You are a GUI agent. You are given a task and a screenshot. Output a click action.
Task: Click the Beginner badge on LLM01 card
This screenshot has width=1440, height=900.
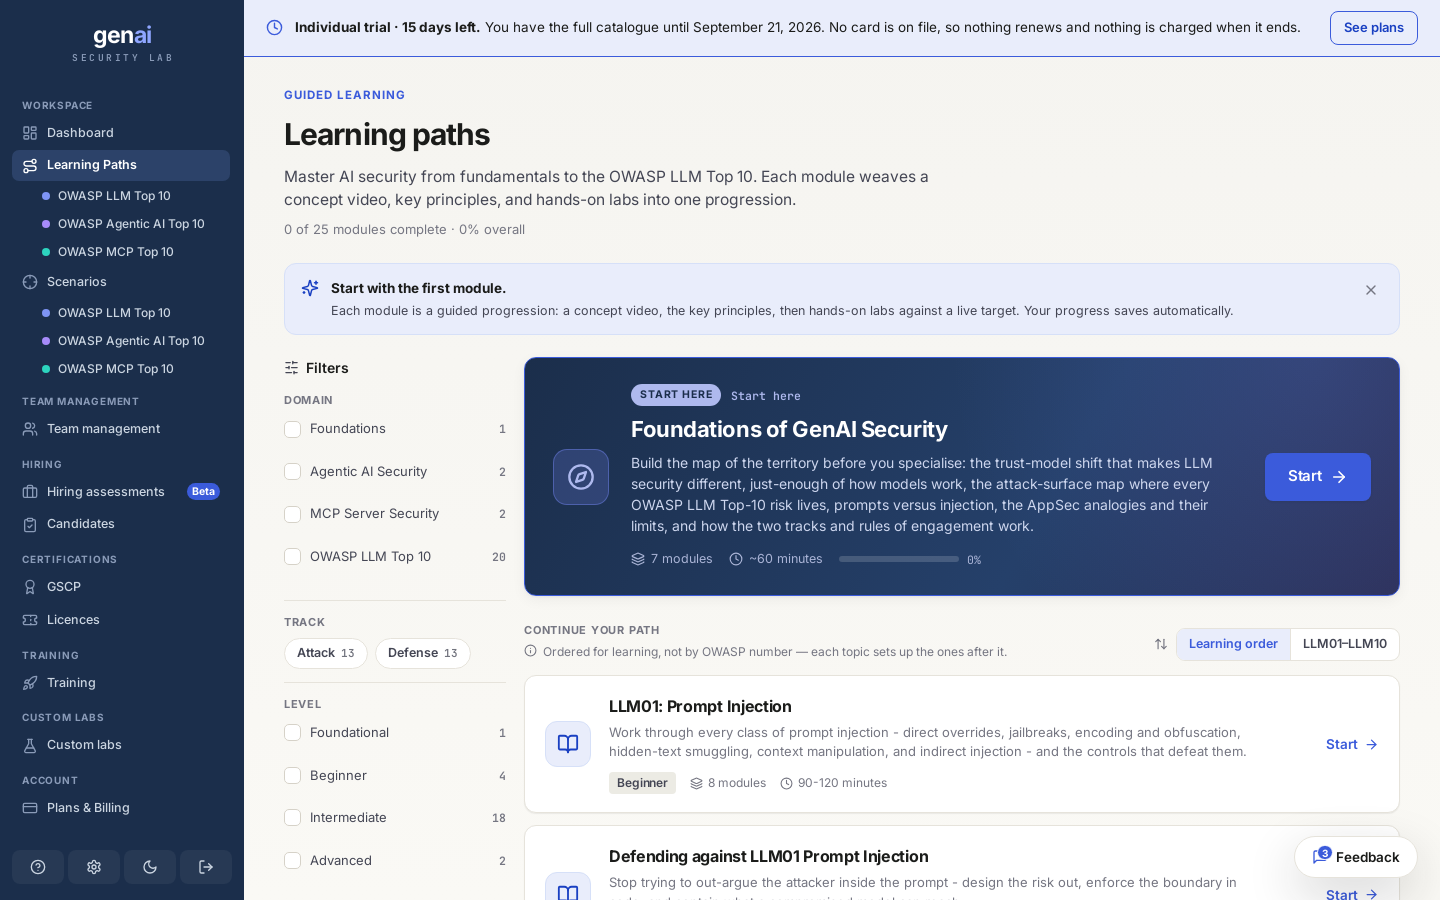(x=642, y=783)
